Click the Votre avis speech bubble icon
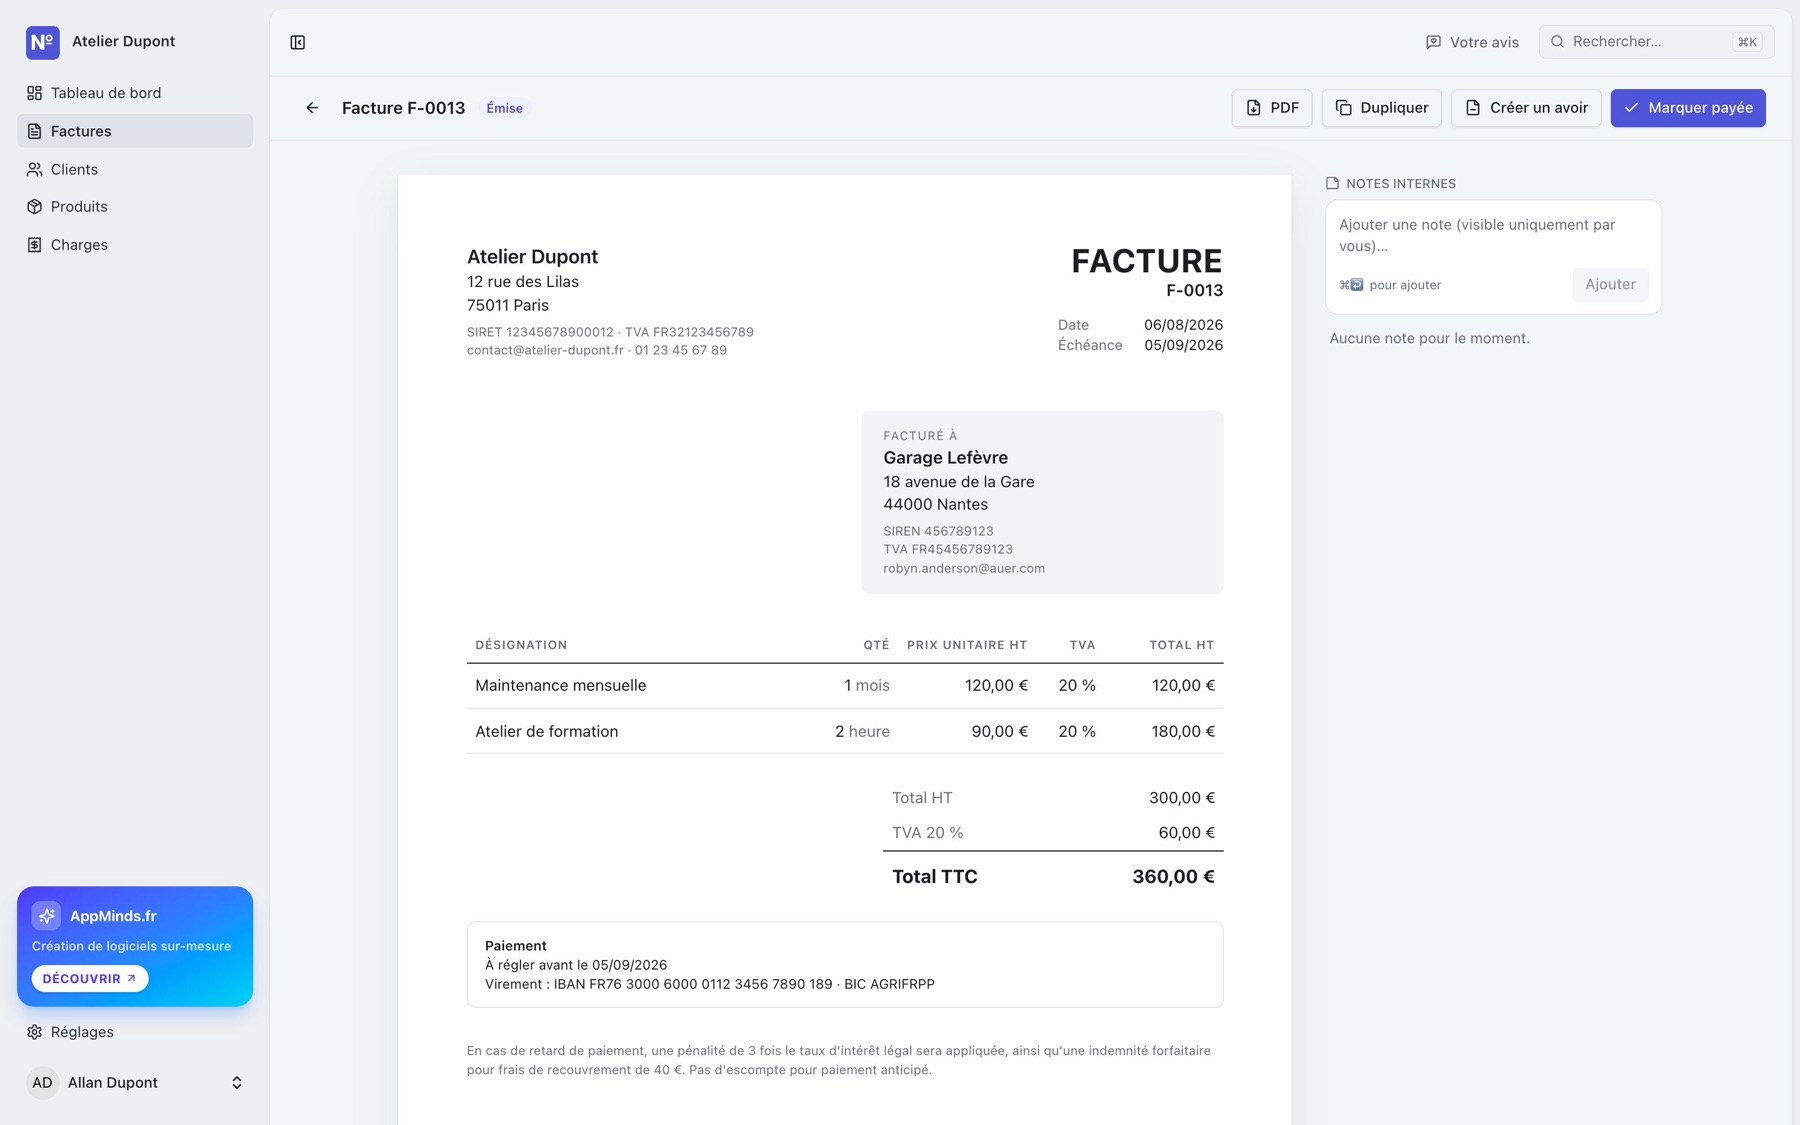The image size is (1800, 1125). point(1433,42)
